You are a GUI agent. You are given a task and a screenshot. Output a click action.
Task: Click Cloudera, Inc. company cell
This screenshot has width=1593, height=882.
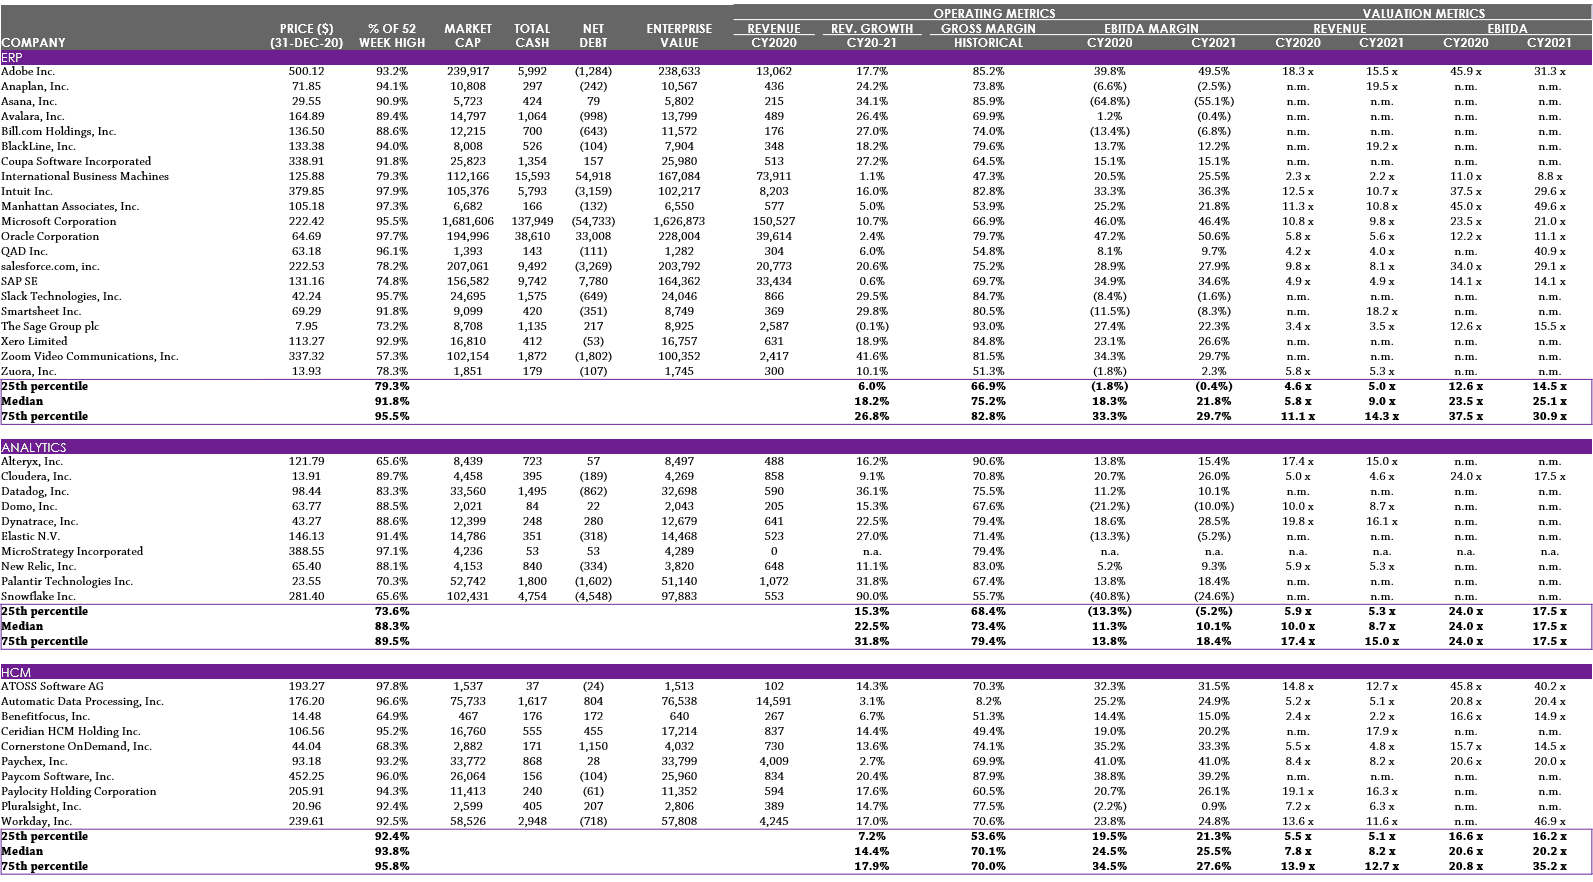coord(36,477)
